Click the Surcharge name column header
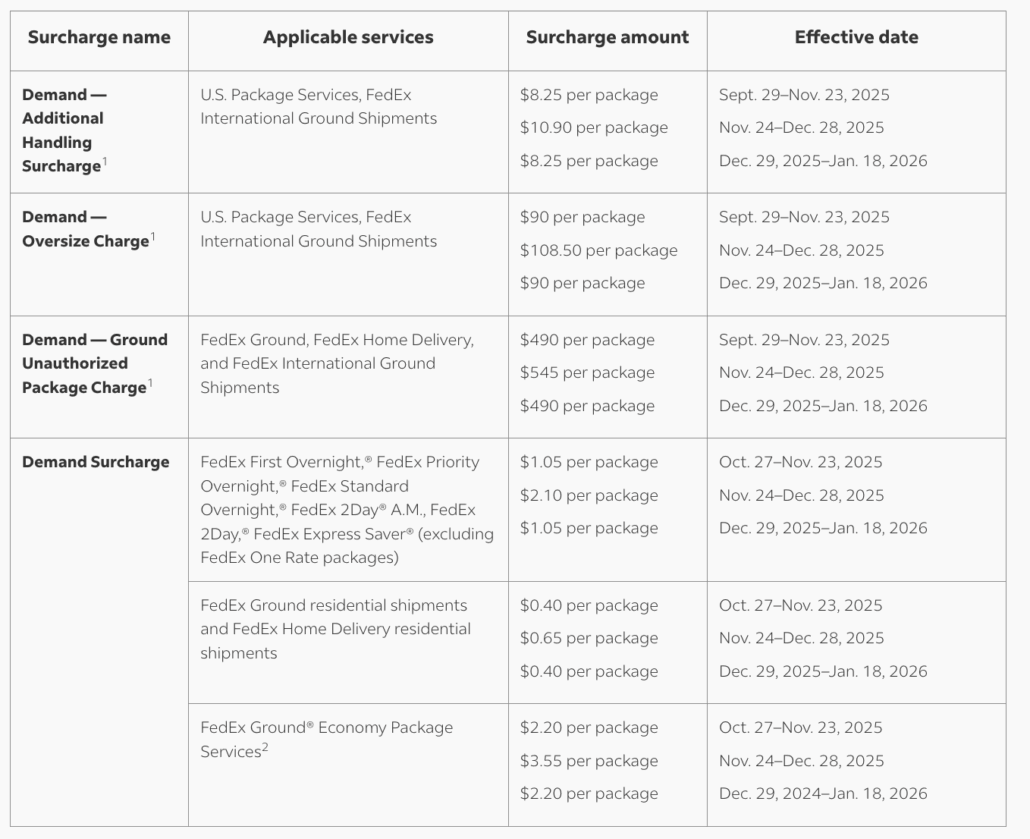The width and height of the screenshot is (1030, 839). pyautogui.click(x=99, y=38)
